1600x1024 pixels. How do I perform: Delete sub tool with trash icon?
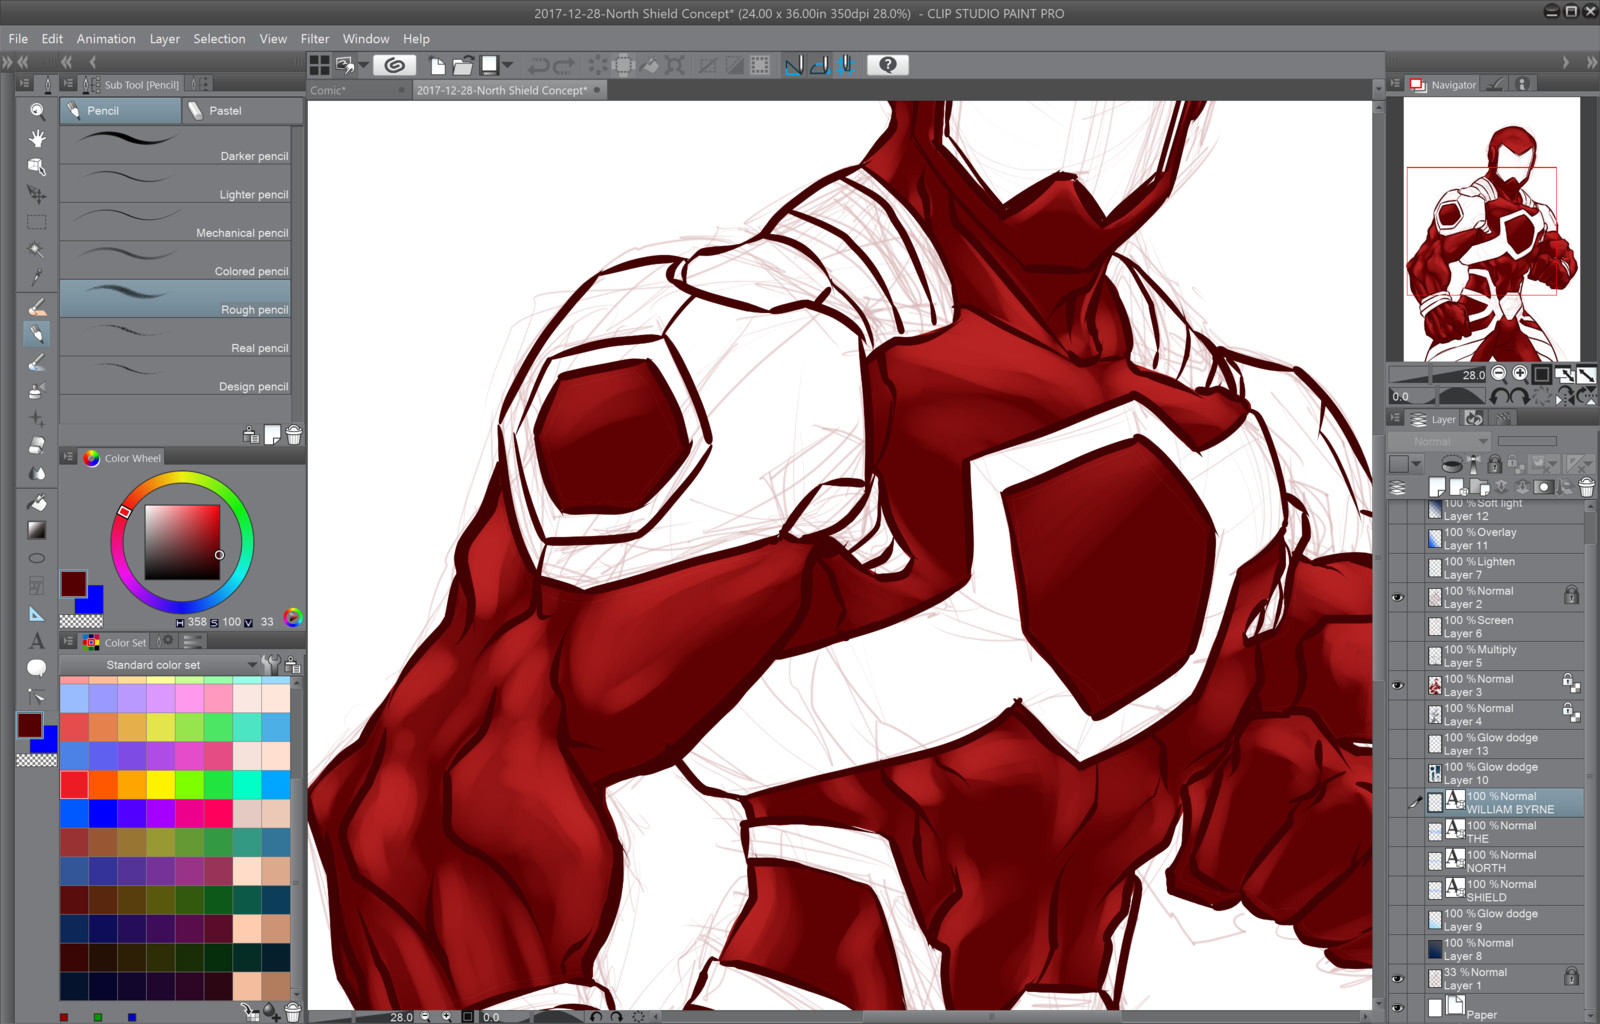[x=294, y=435]
